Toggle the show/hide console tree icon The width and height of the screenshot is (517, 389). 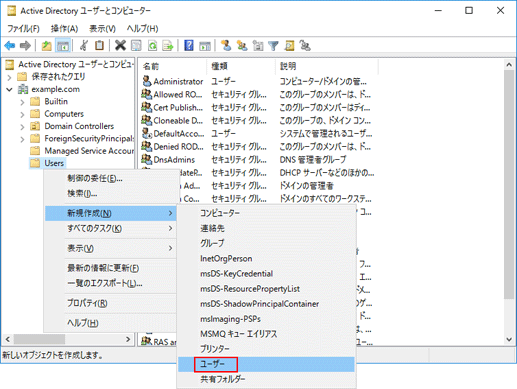click(63, 45)
